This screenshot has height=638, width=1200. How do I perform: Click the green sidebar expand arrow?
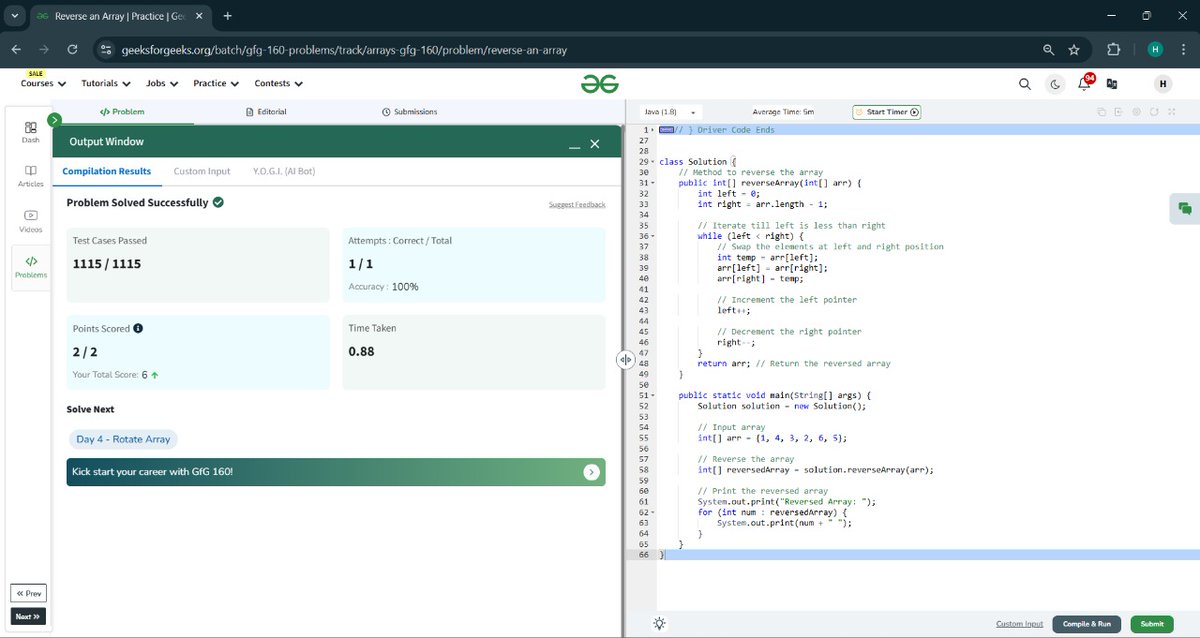(54, 119)
